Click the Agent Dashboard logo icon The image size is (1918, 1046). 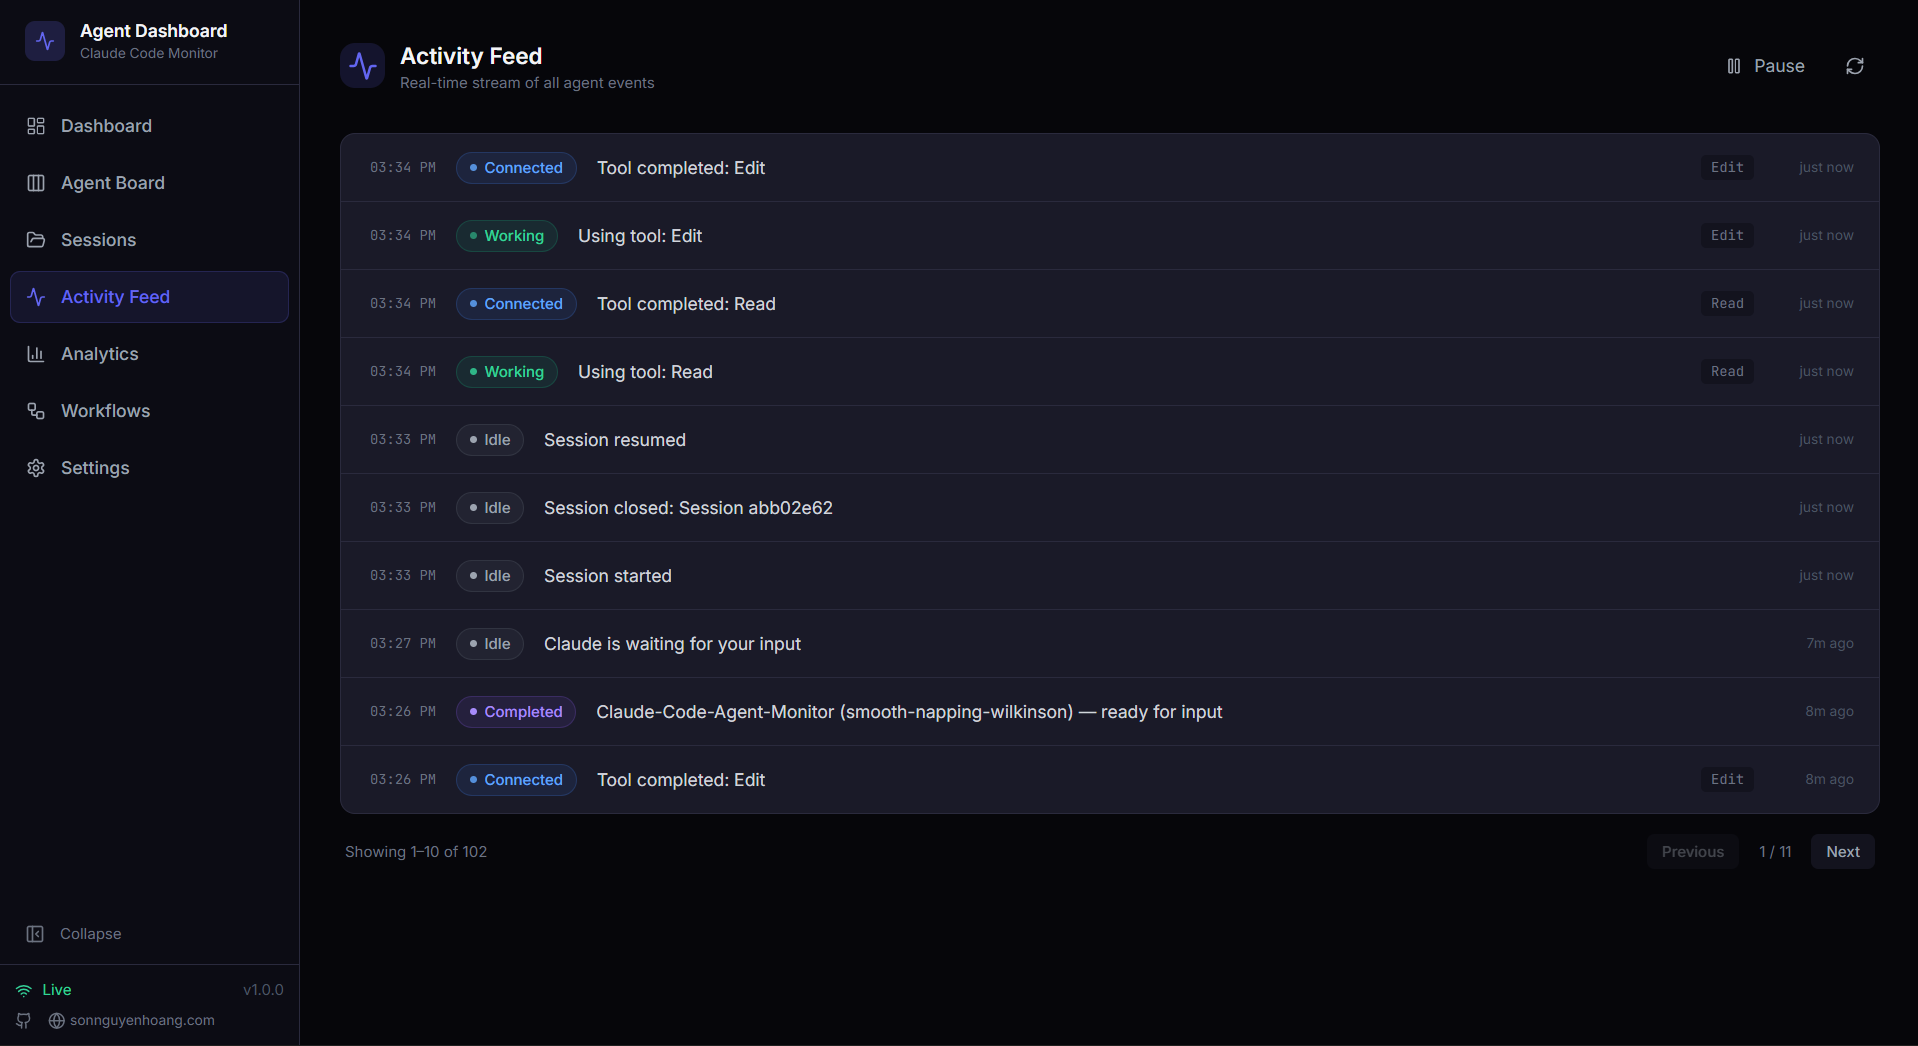pyautogui.click(x=45, y=41)
